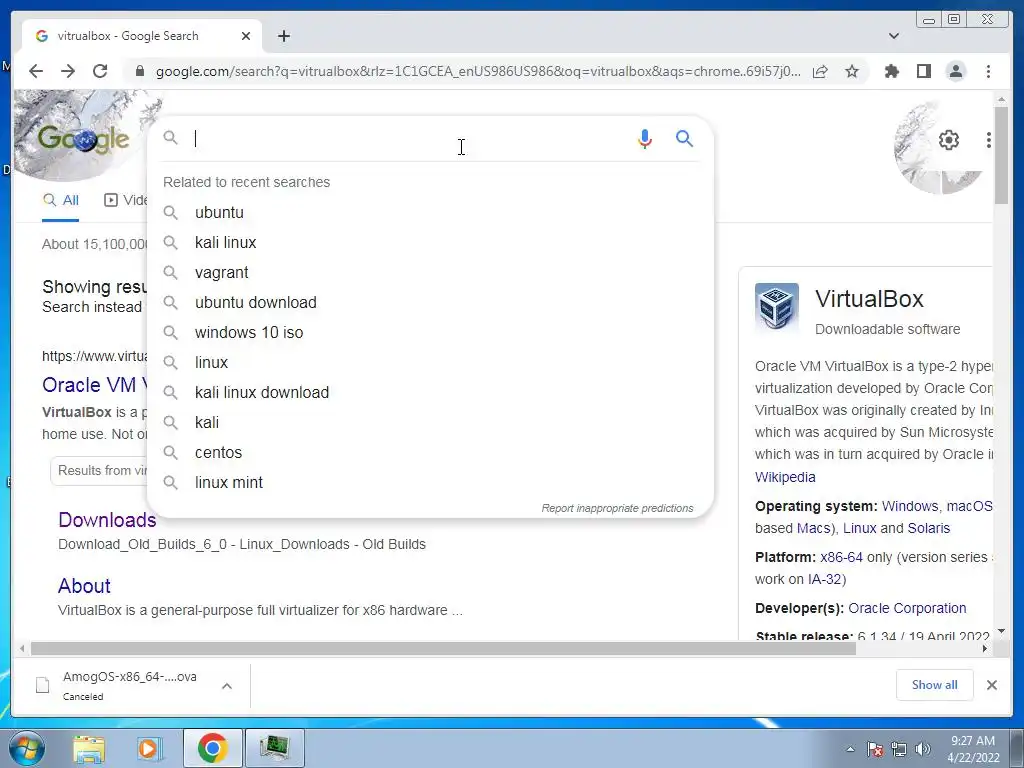Switch to the All results tab
Viewport: 1024px width, 768px height.
[x=61, y=200]
